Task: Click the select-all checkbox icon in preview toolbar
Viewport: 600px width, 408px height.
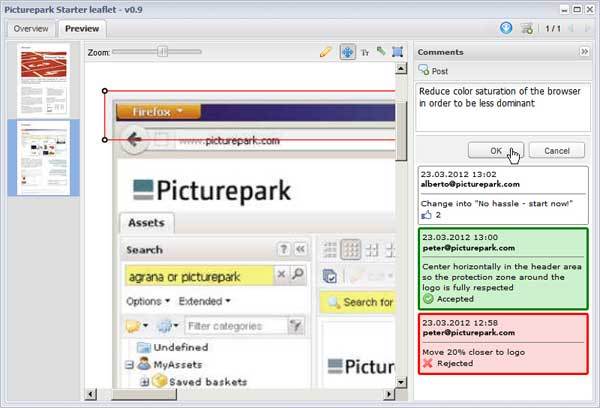Action: tap(329, 276)
